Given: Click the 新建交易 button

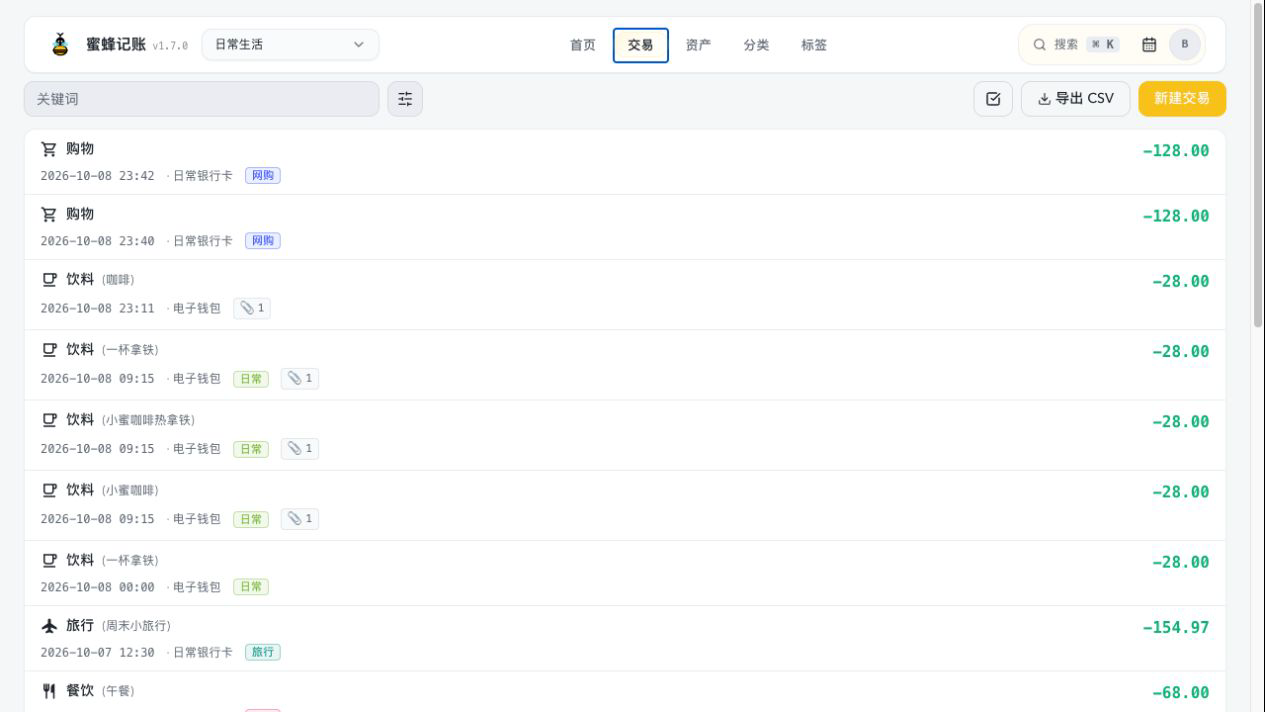Looking at the screenshot, I should [1182, 99].
